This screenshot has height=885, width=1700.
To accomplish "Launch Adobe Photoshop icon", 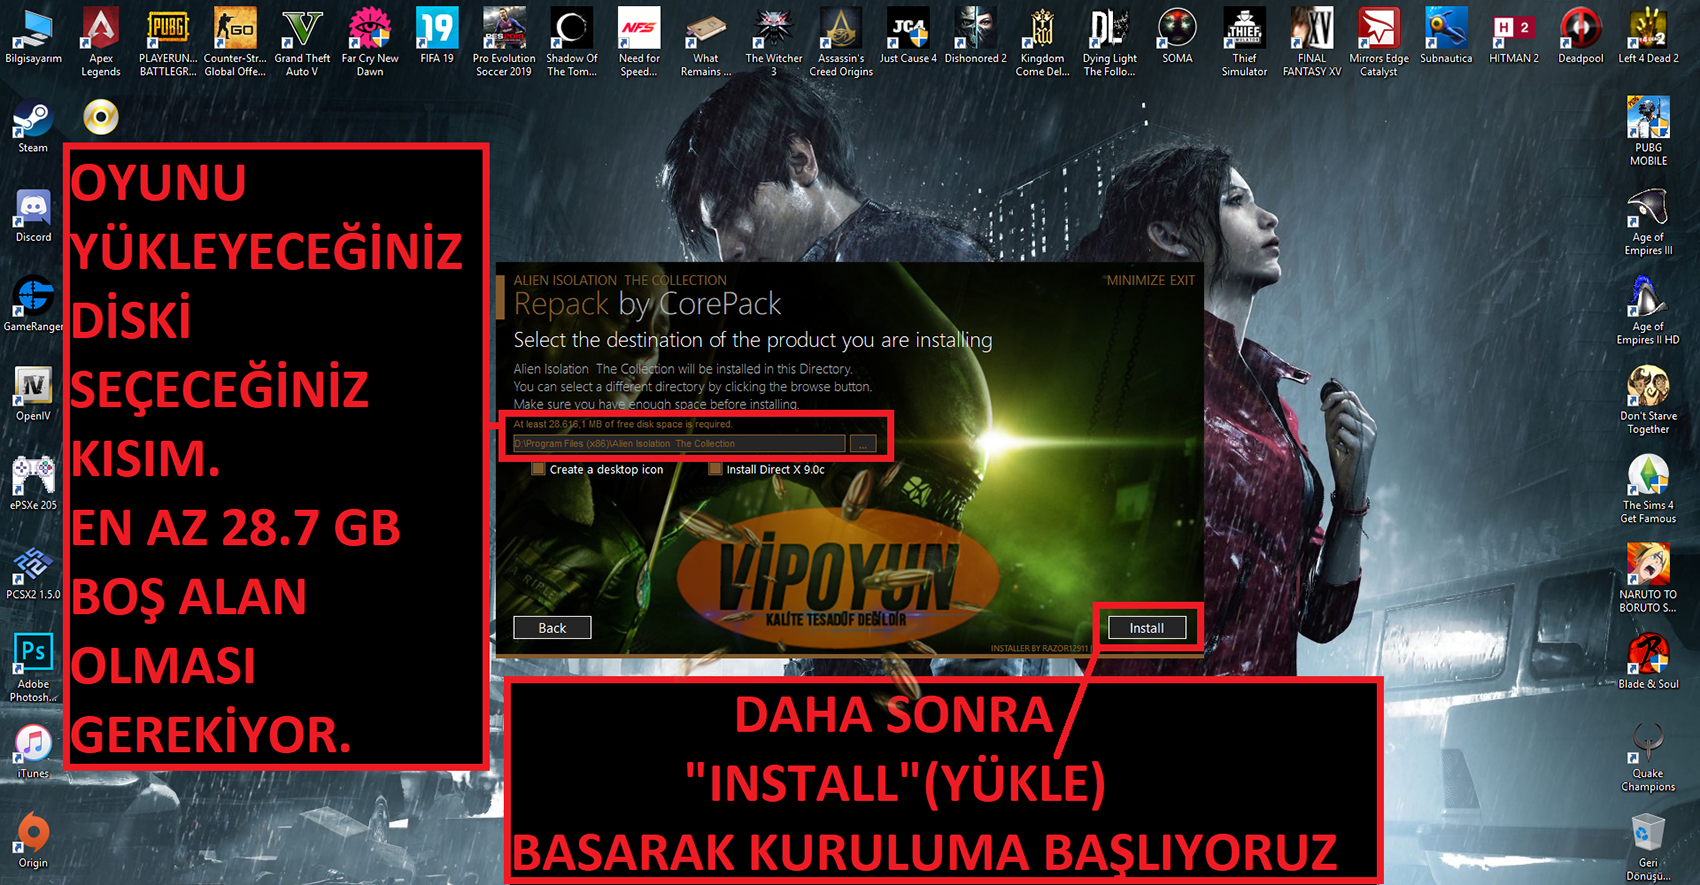I will [33, 668].
